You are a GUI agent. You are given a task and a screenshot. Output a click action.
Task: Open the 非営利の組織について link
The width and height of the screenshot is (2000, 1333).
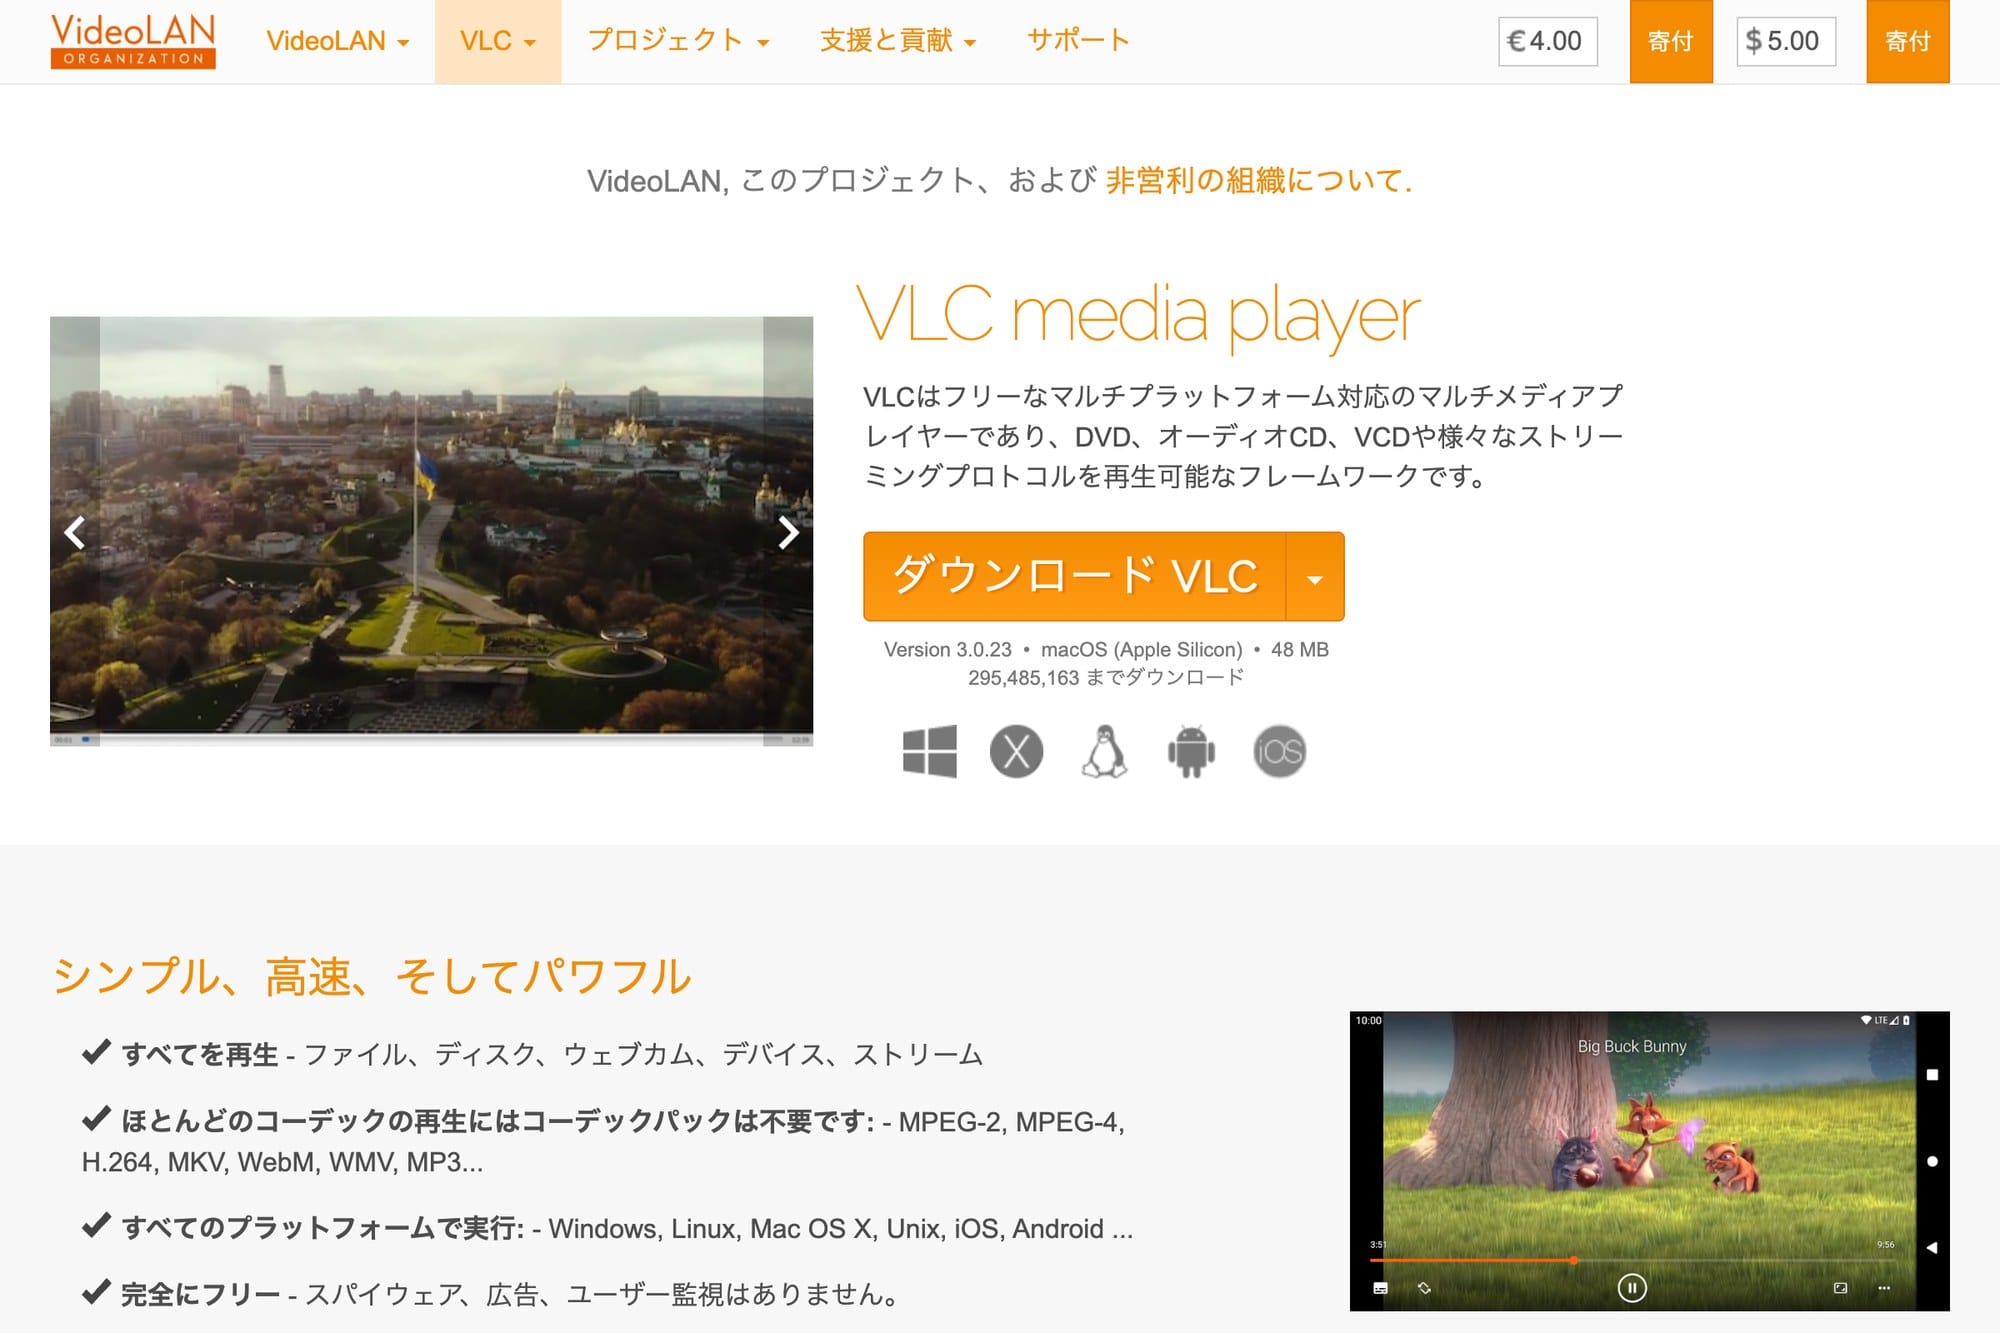click(x=1258, y=180)
